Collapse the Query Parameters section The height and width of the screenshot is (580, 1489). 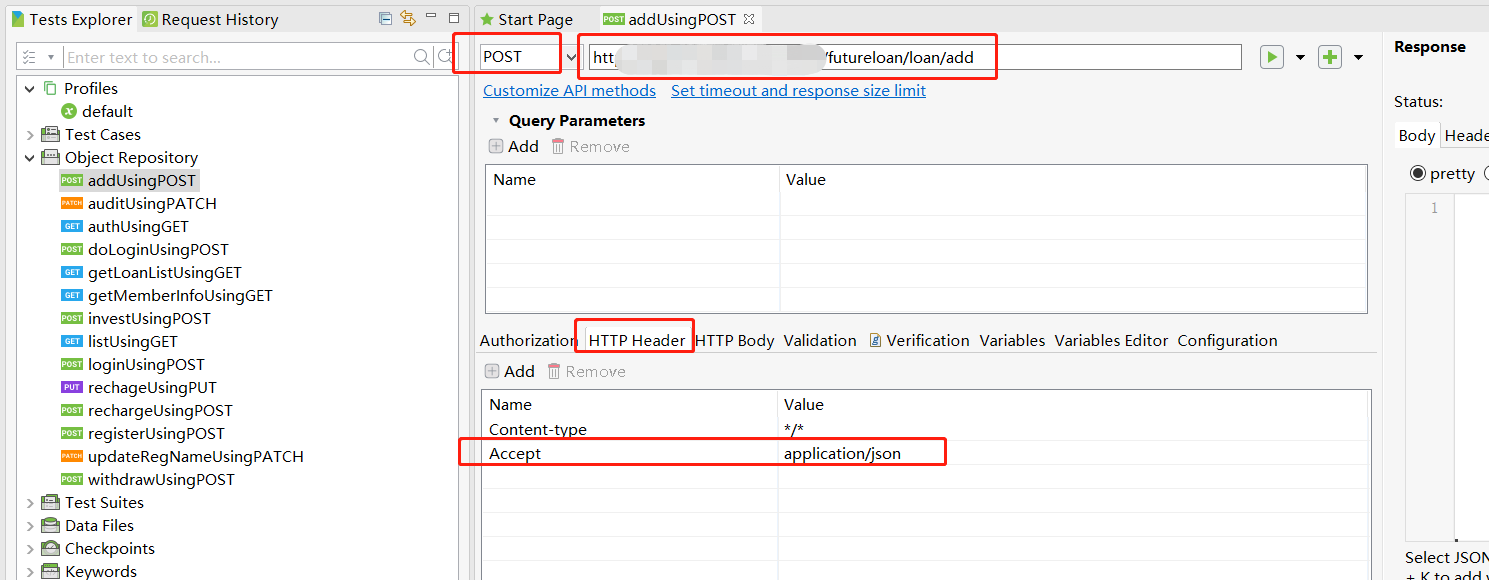coord(494,121)
